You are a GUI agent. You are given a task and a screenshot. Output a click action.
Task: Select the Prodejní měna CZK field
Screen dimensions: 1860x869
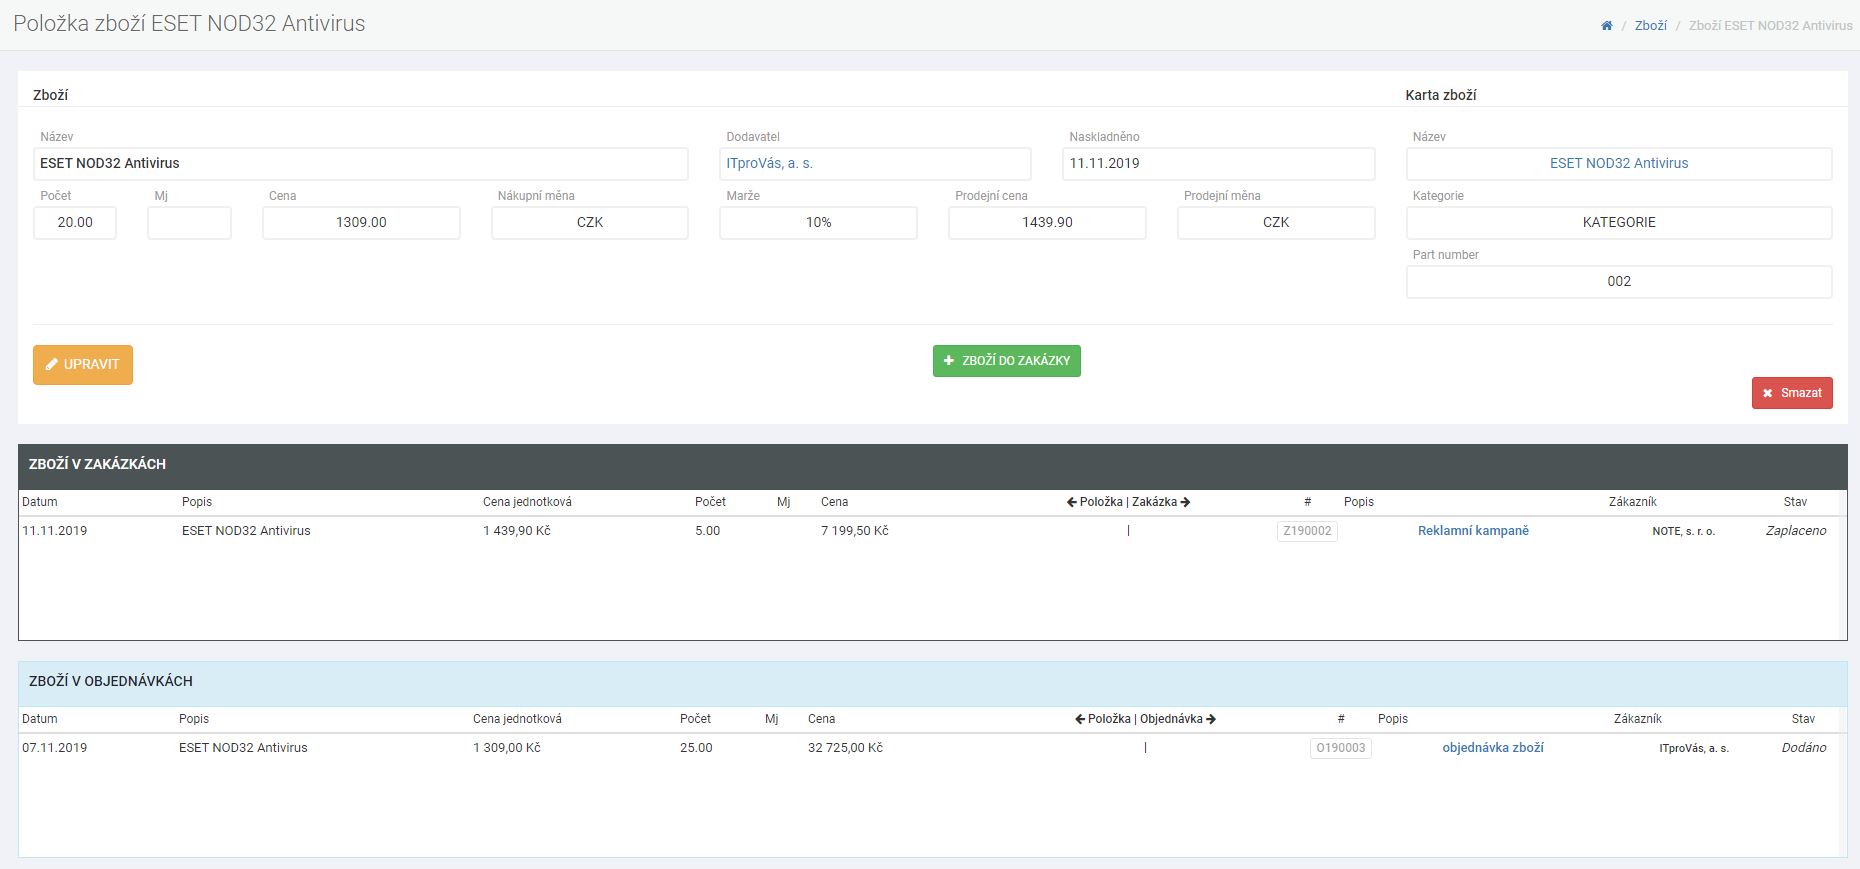(1276, 223)
